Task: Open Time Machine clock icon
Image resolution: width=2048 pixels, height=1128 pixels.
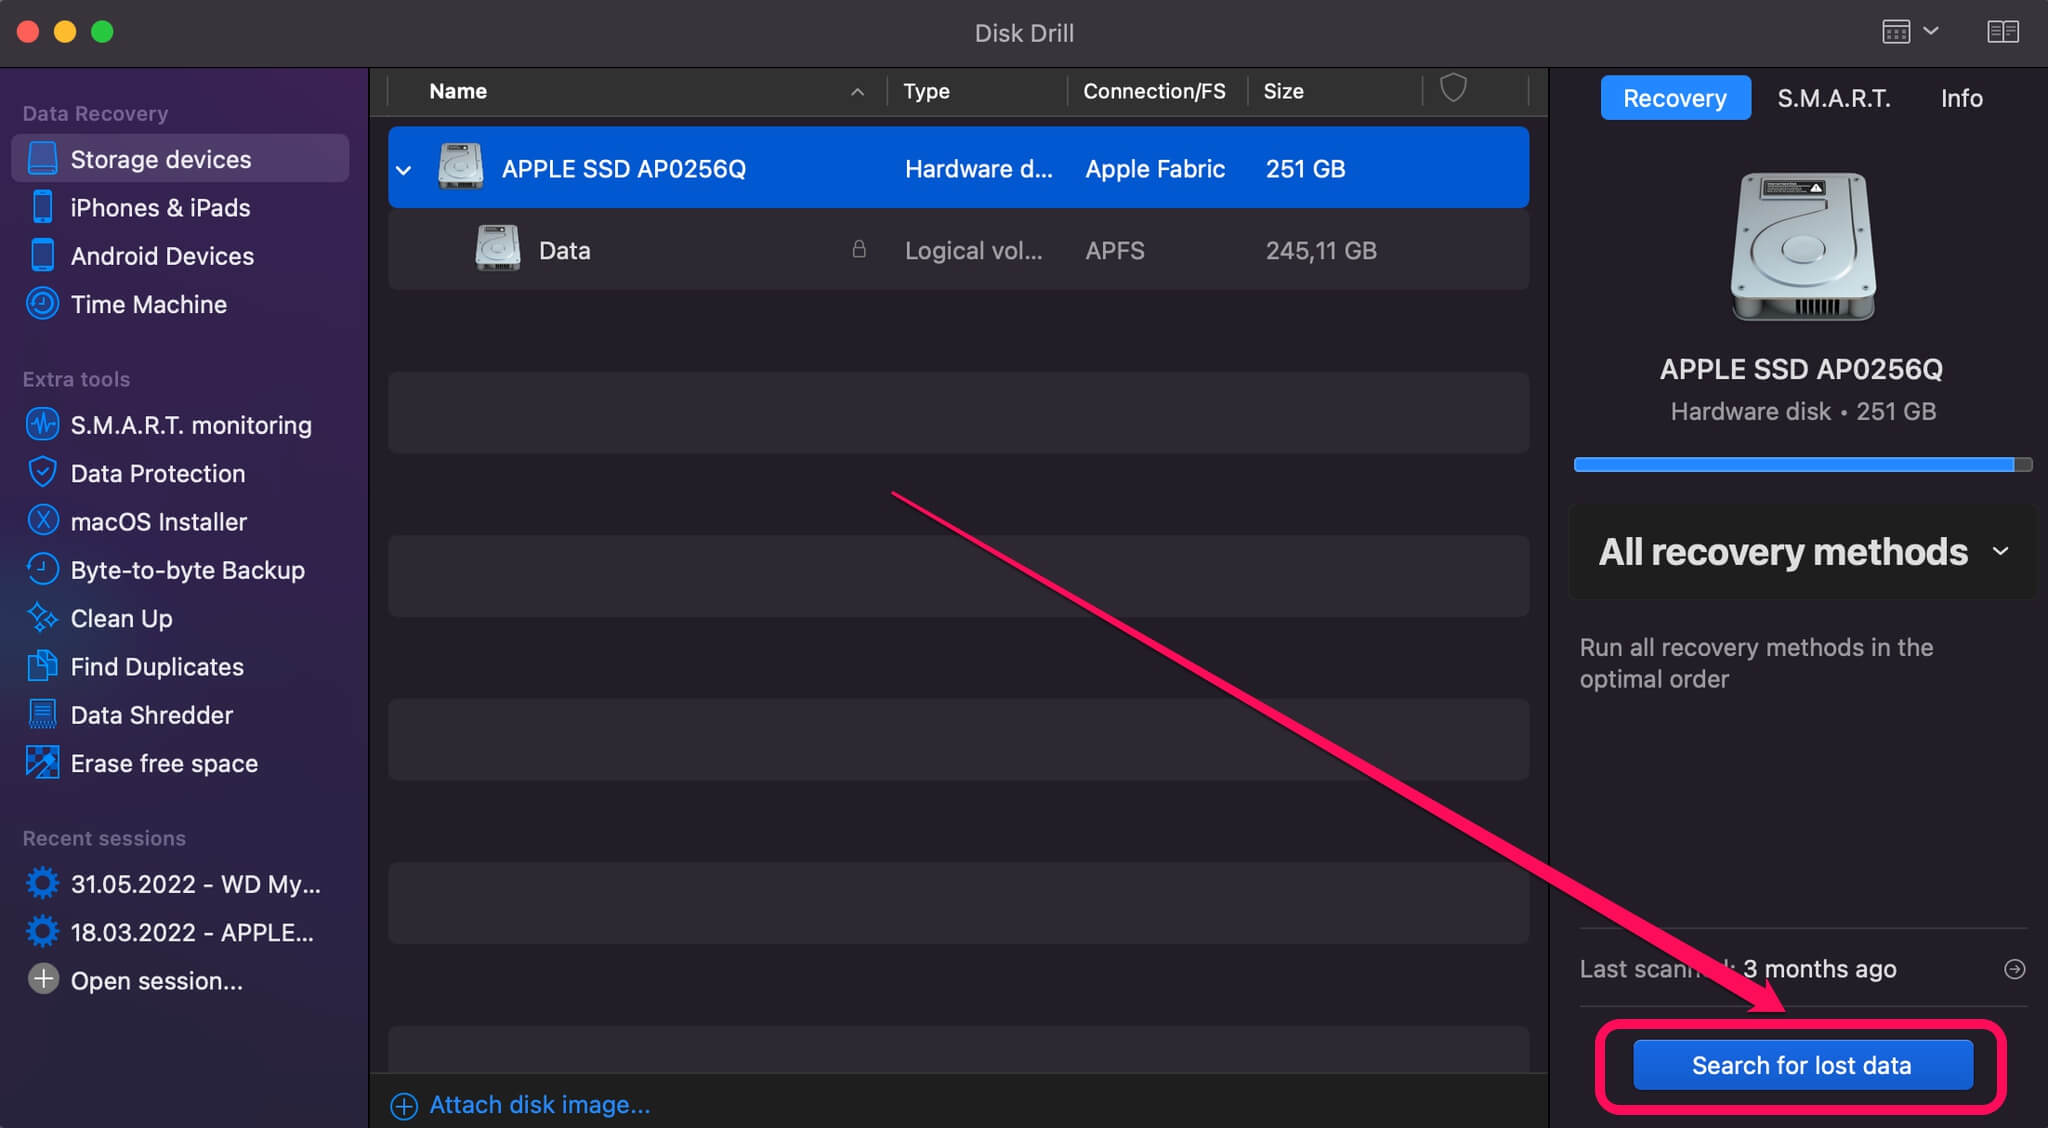Action: (42, 303)
